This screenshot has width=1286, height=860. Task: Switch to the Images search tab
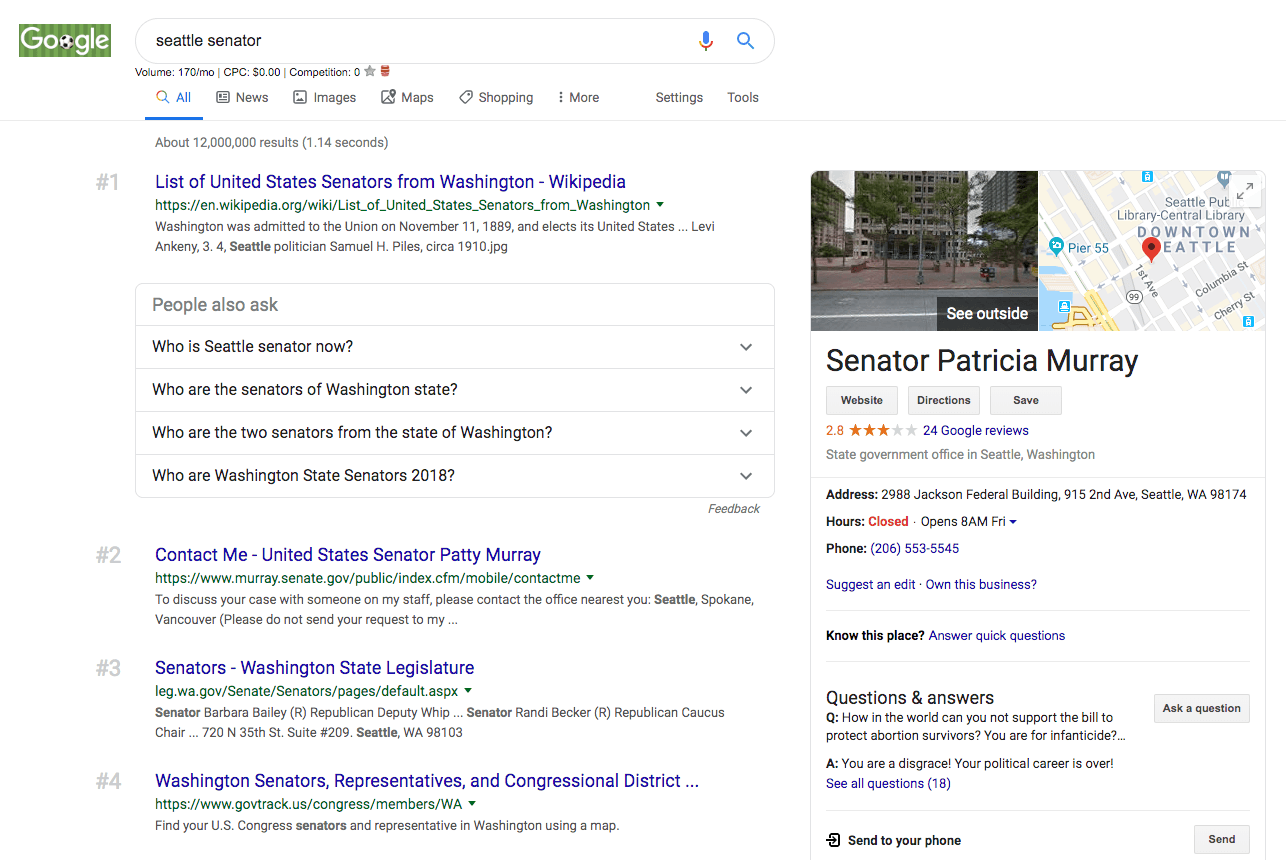[x=324, y=97]
